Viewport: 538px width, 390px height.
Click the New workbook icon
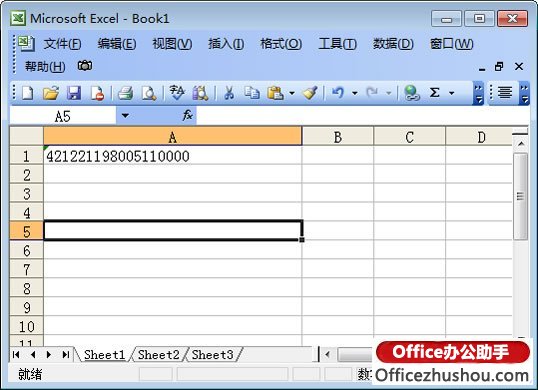tap(27, 93)
